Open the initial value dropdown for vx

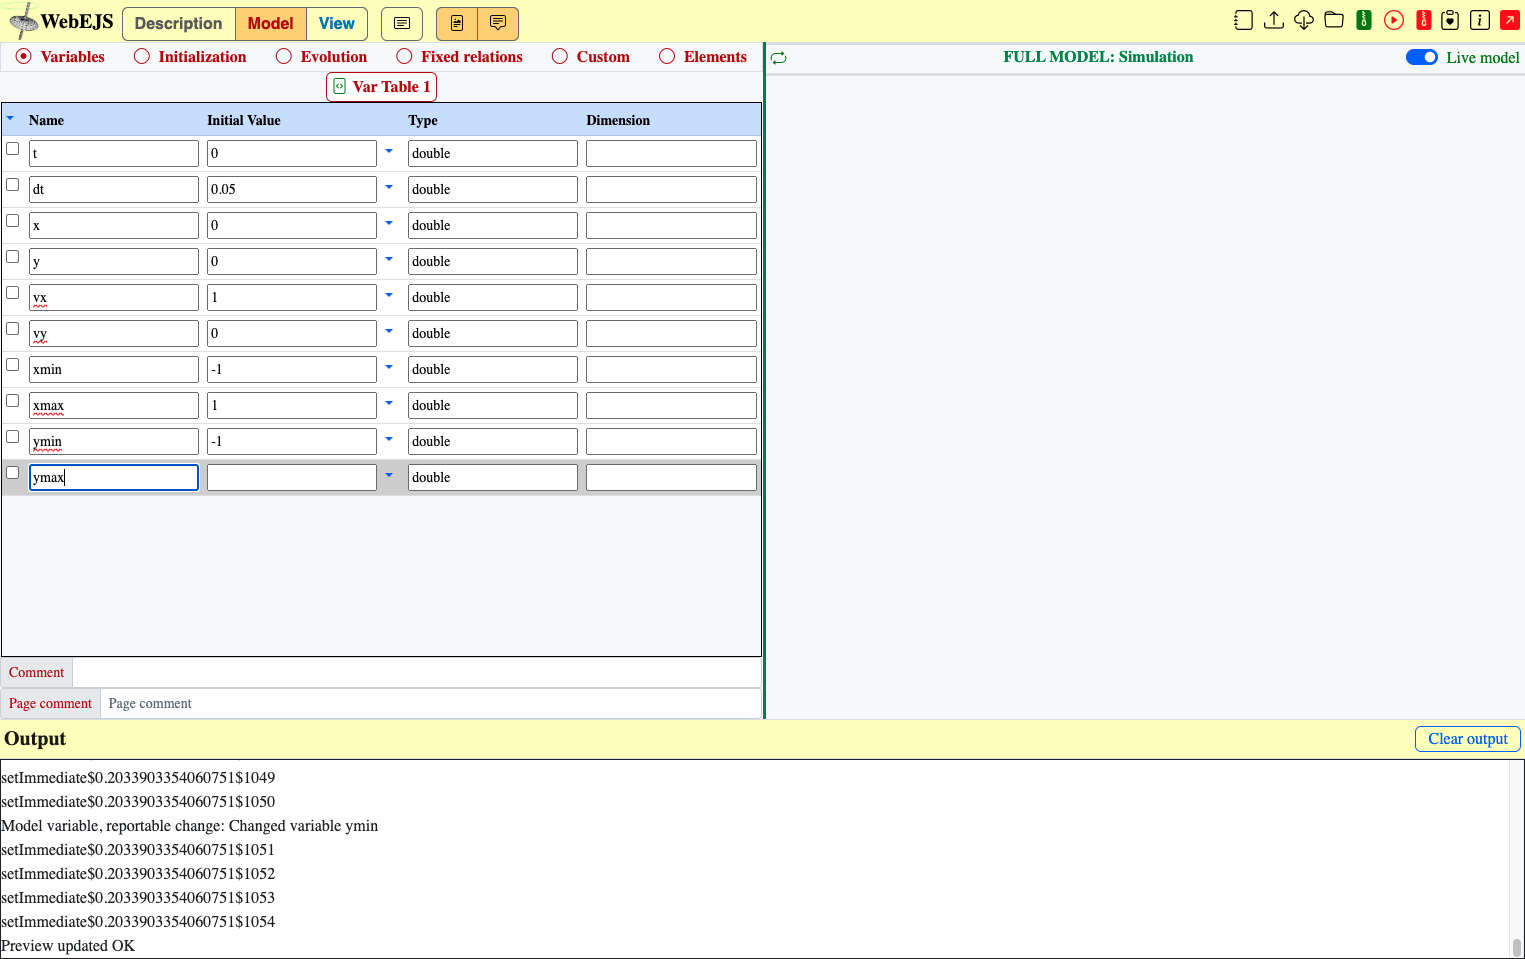389,296
